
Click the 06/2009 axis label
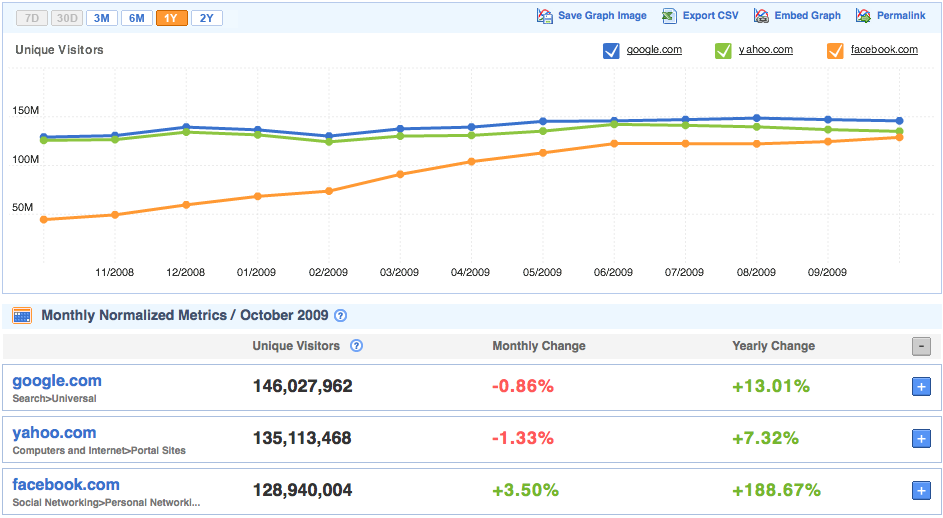[x=613, y=273]
